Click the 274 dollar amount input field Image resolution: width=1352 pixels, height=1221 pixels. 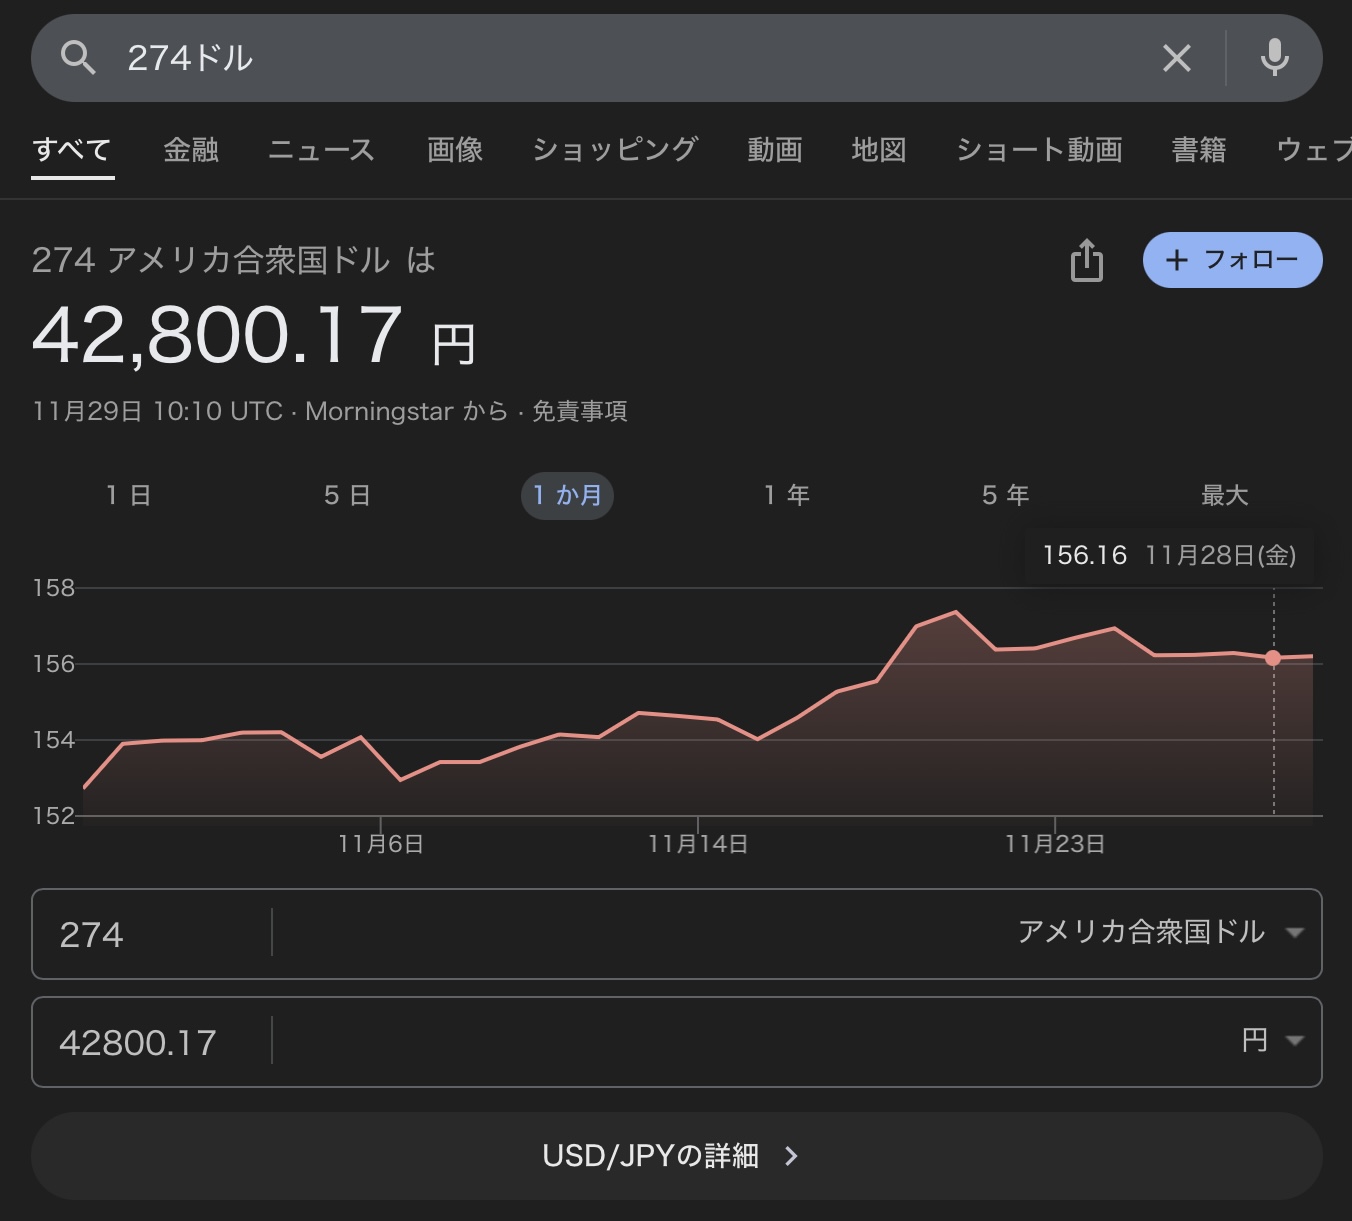coord(150,934)
